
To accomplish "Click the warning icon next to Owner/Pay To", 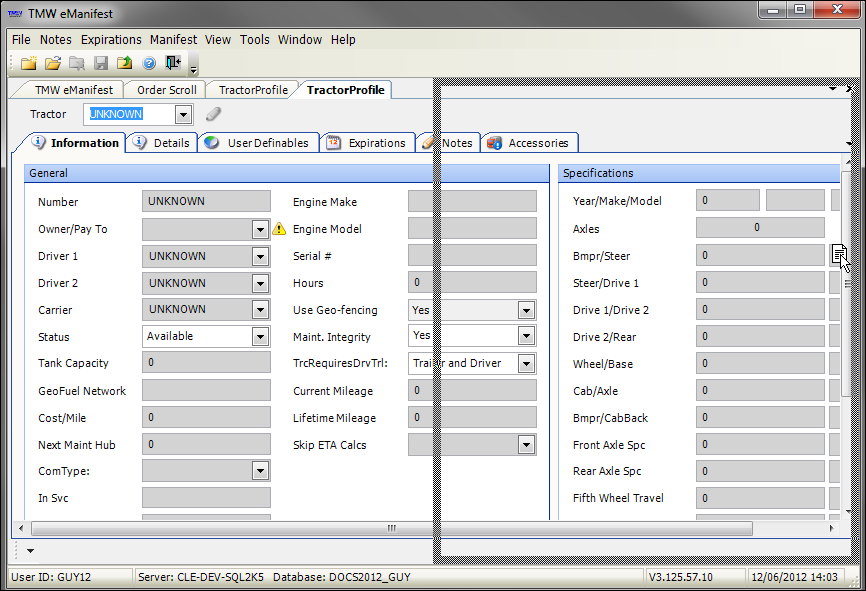I will click(x=280, y=229).
